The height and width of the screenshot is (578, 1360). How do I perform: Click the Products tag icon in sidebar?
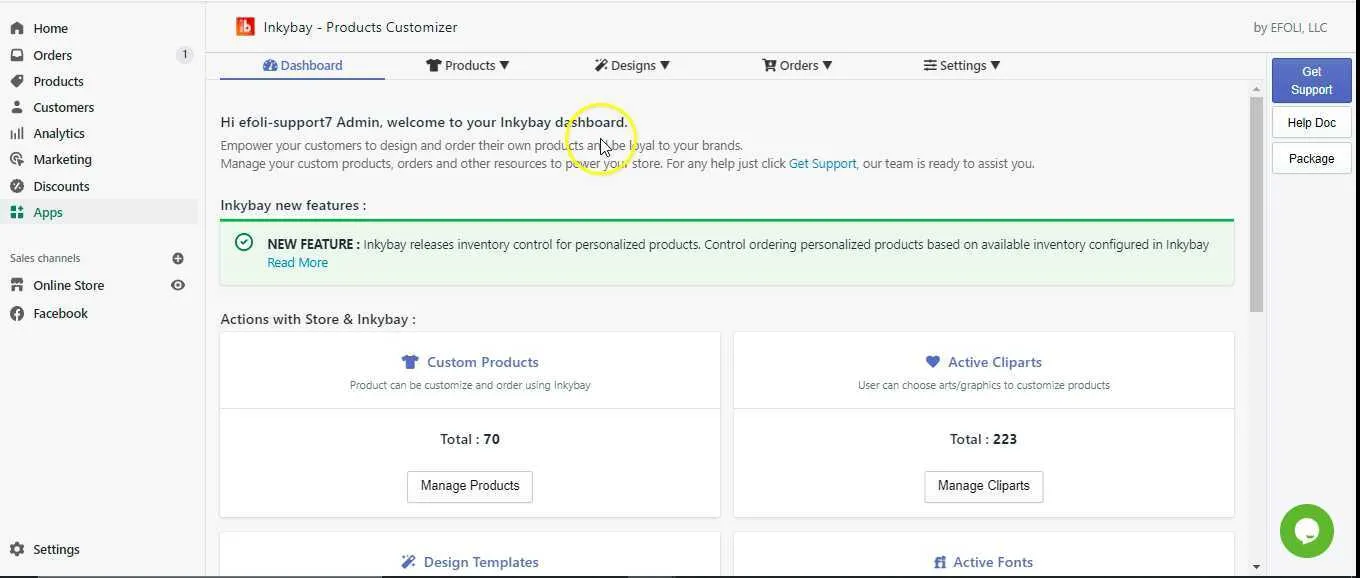[x=17, y=81]
